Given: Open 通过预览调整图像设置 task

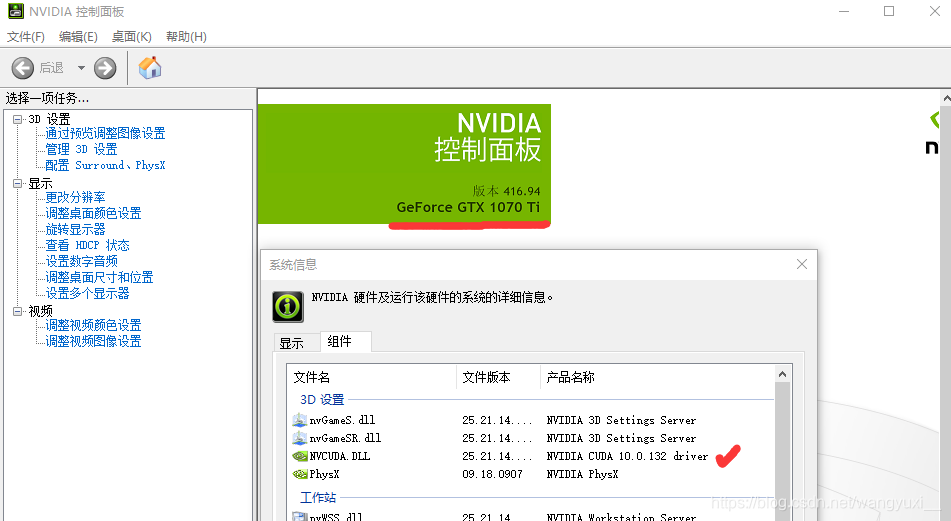Looking at the screenshot, I should [x=105, y=133].
